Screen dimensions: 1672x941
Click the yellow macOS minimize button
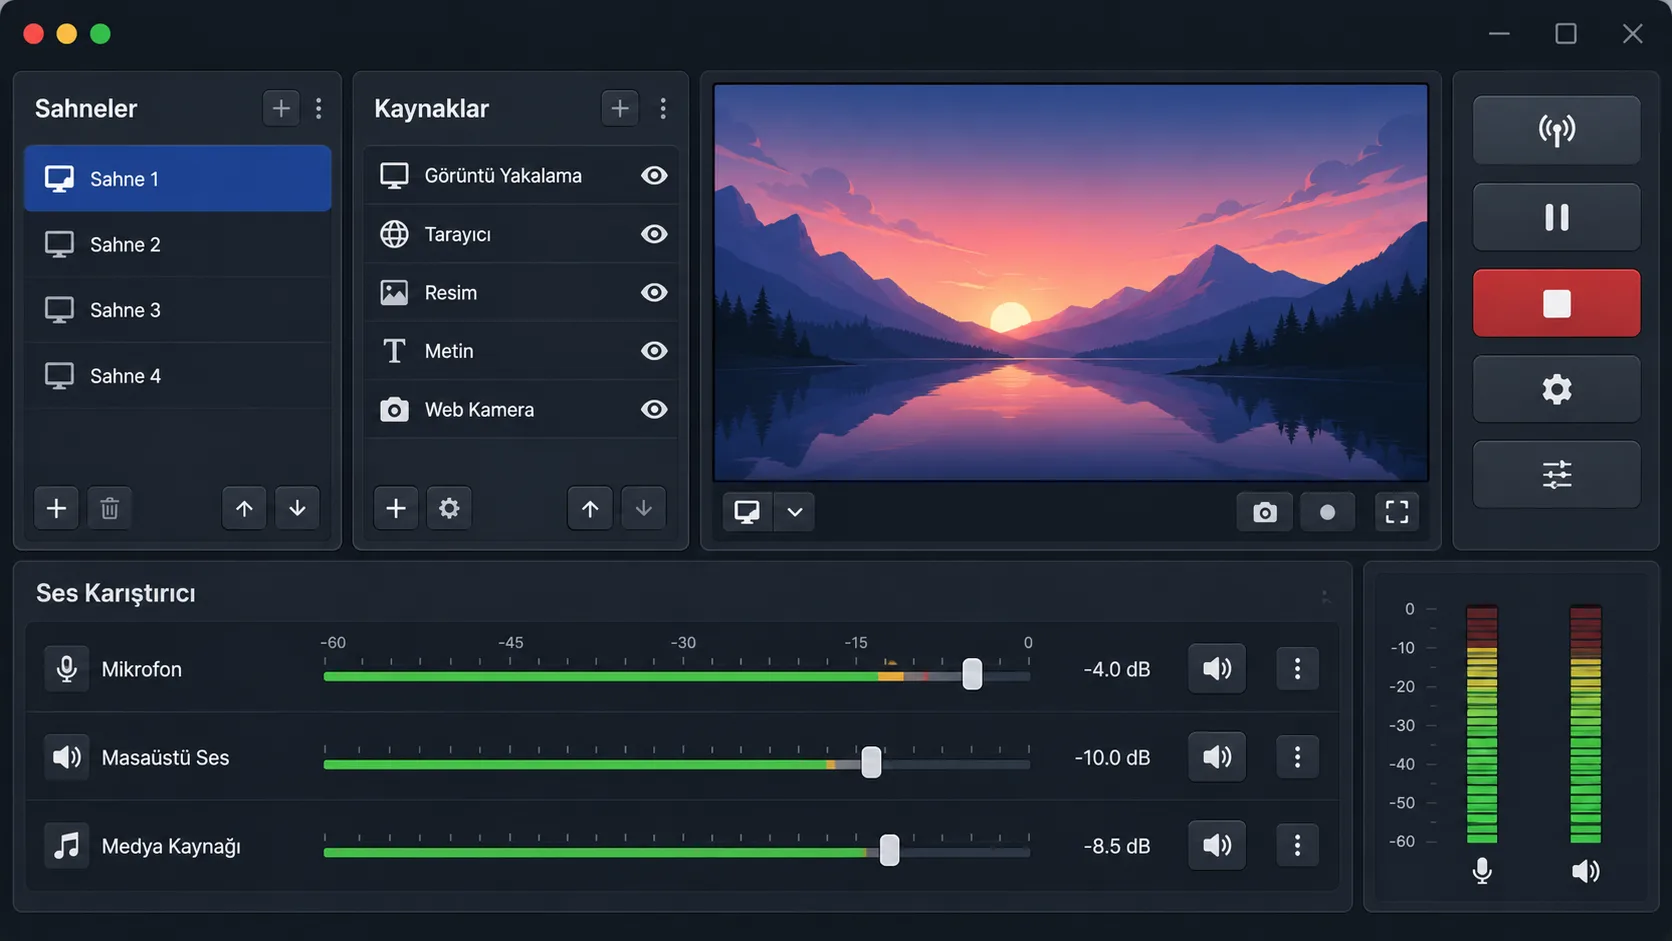67,34
